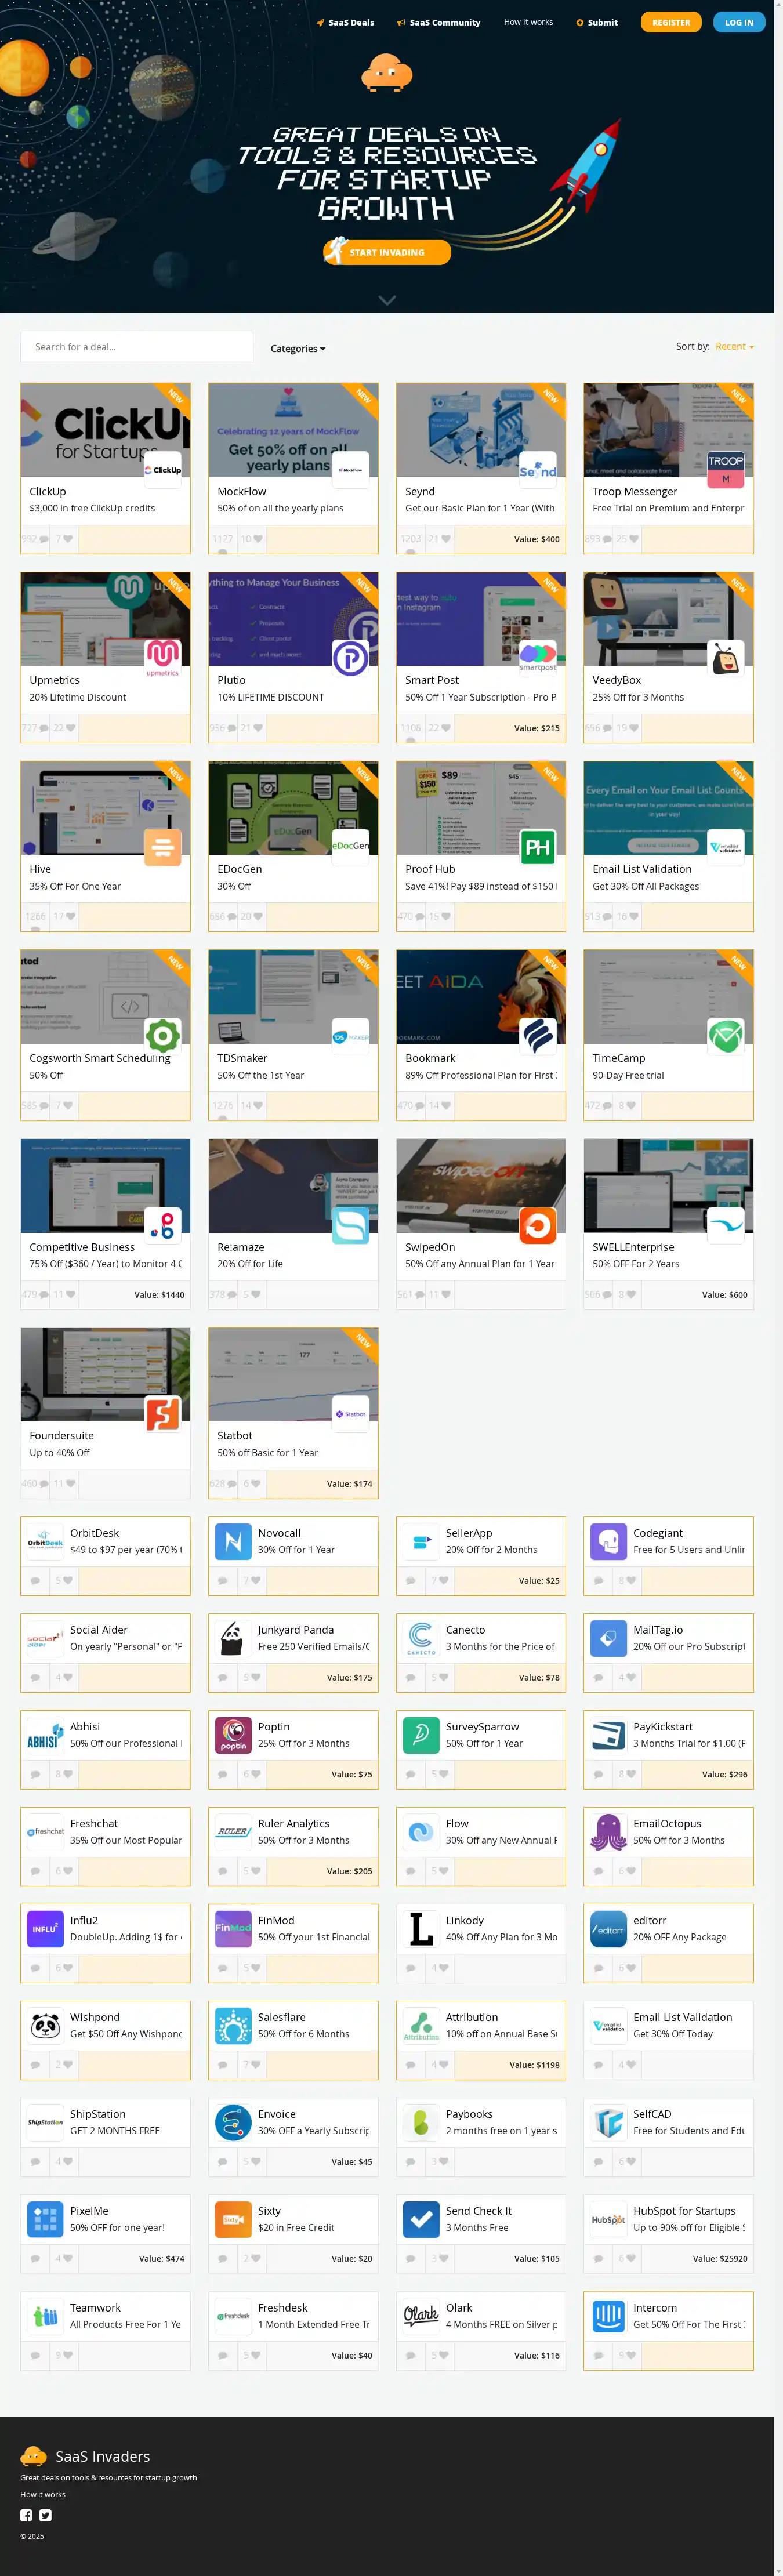Click the Plutio logo badge
The height and width of the screenshot is (2576, 783).
coord(350,658)
